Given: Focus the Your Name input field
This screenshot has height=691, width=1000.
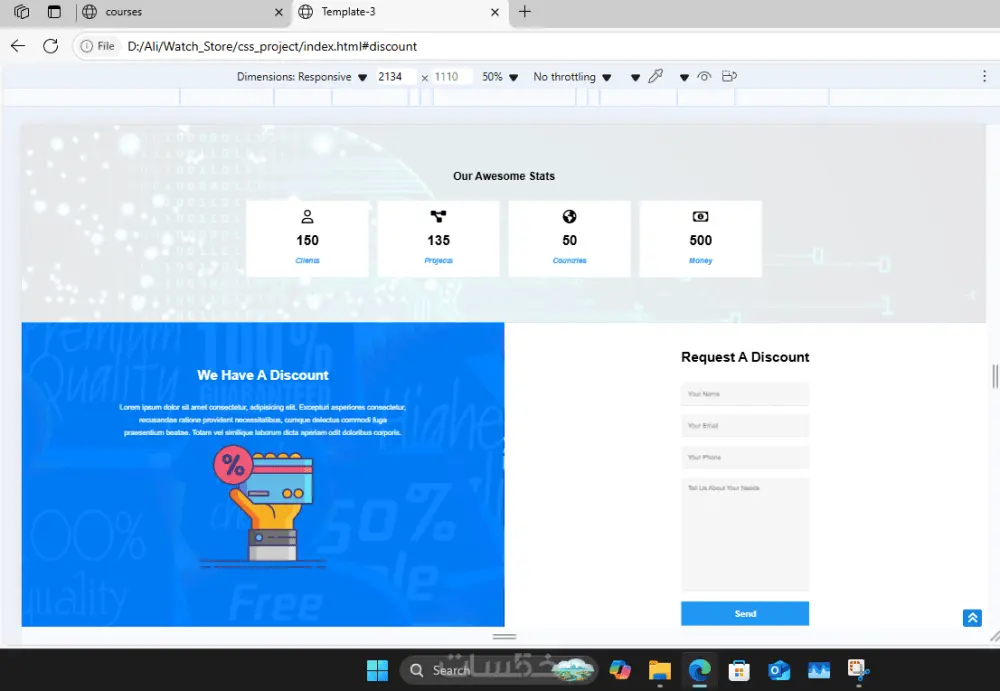Looking at the screenshot, I should [745, 394].
